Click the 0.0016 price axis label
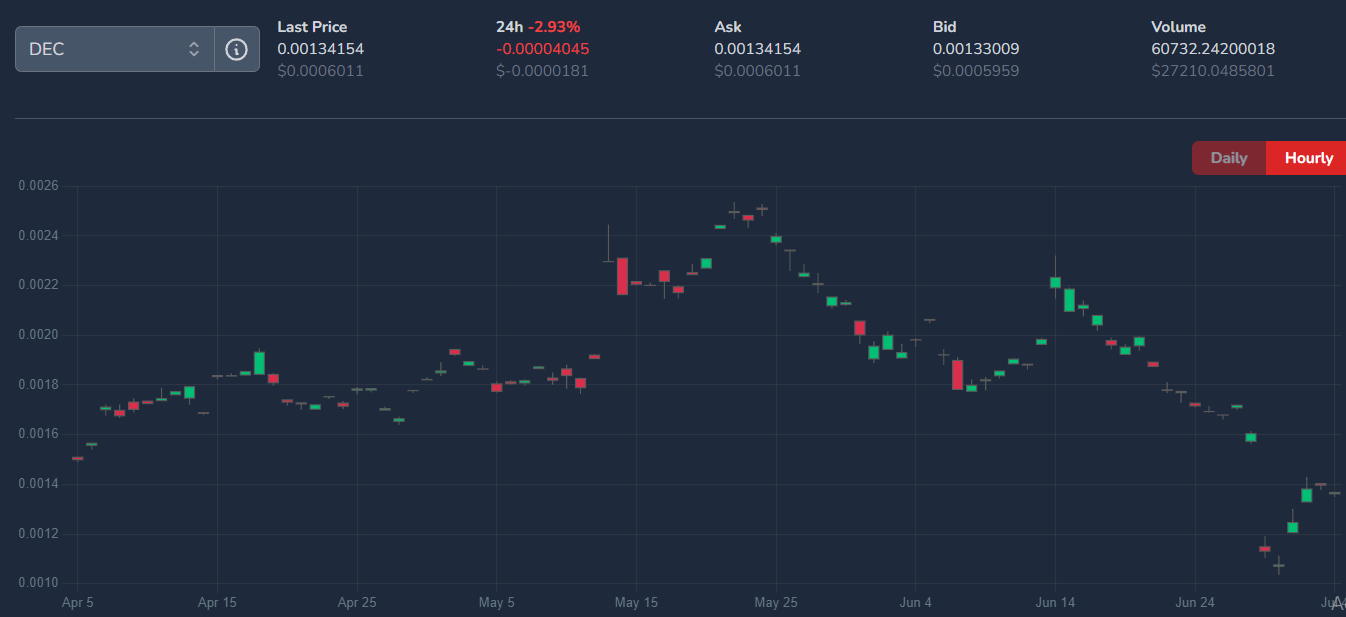Viewport: 1346px width, 617px height. point(39,434)
